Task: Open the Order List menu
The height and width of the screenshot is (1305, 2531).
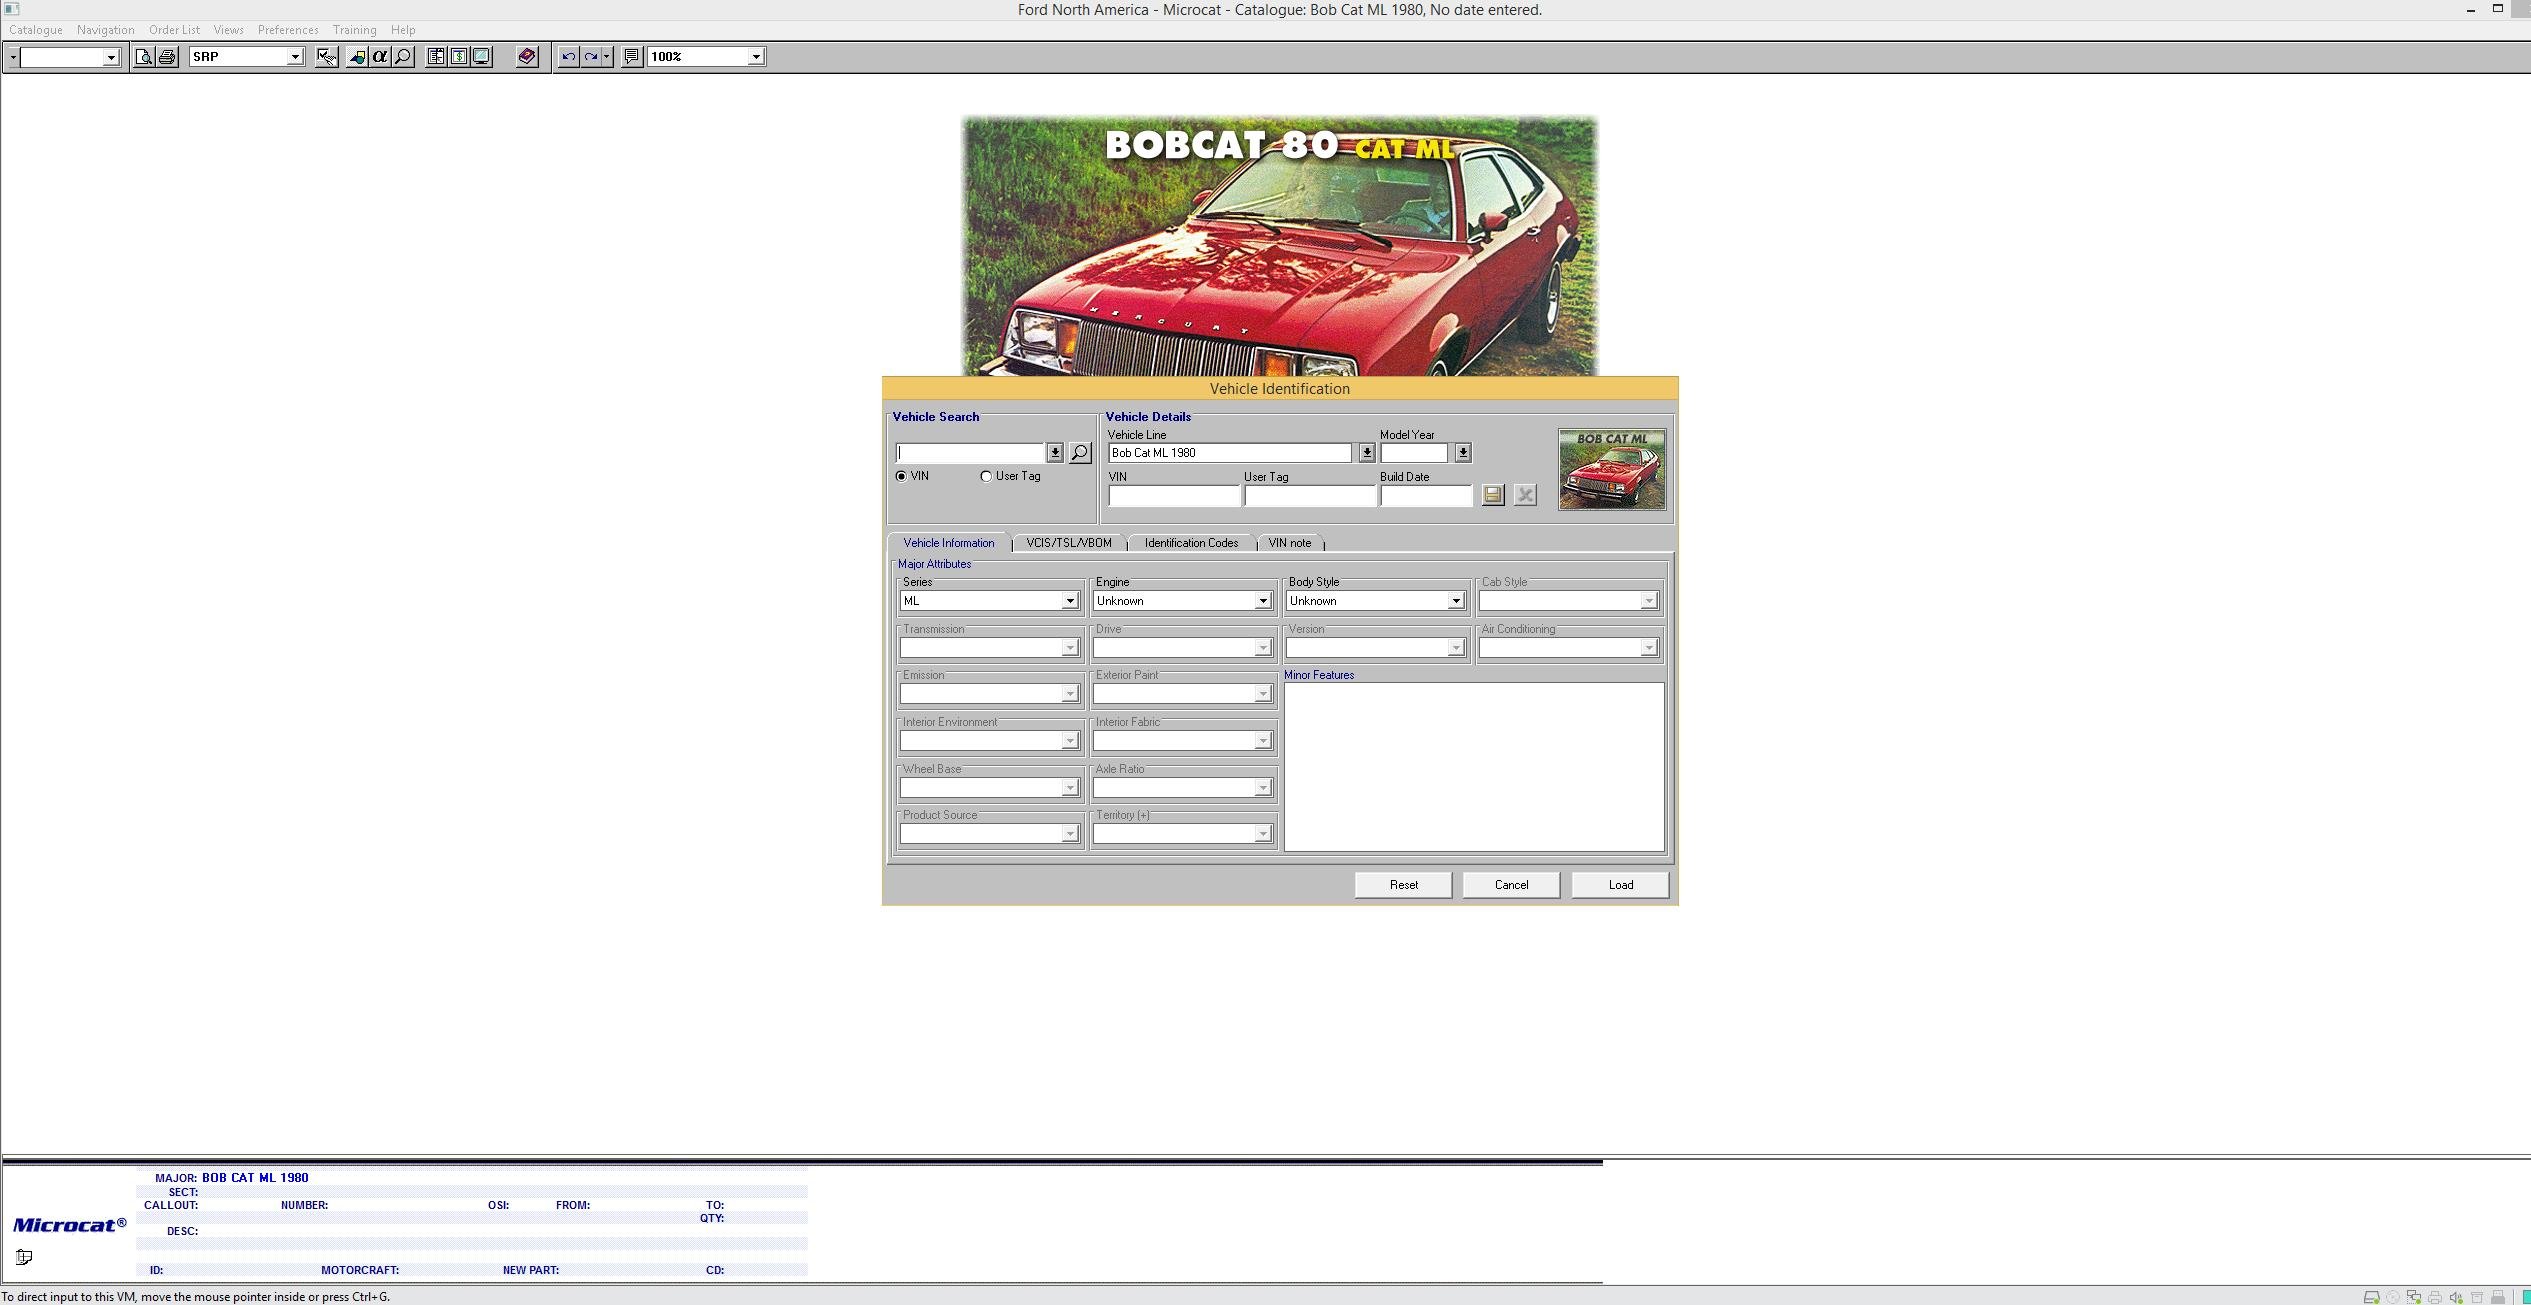Action: 174,30
